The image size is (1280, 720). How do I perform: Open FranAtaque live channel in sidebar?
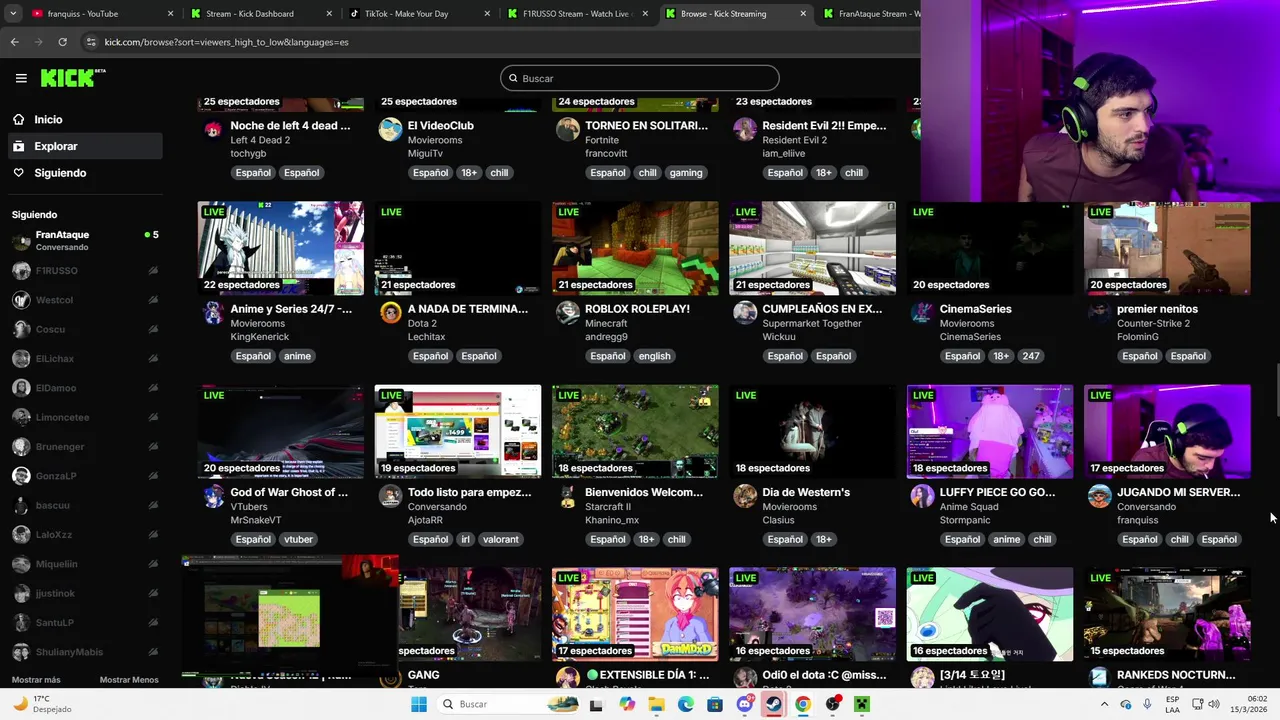tap(85, 241)
